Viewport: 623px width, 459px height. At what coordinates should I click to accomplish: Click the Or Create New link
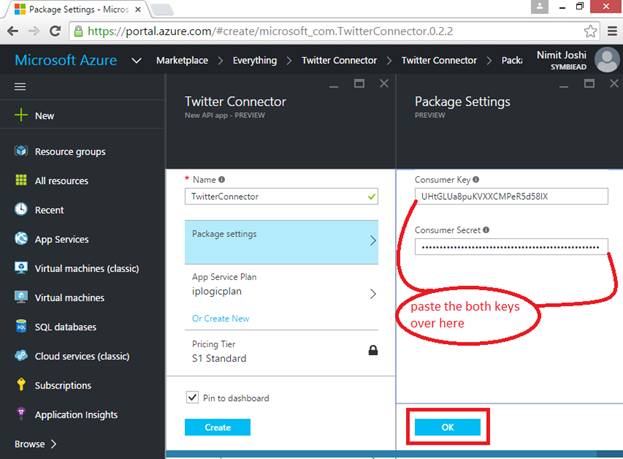[221, 318]
